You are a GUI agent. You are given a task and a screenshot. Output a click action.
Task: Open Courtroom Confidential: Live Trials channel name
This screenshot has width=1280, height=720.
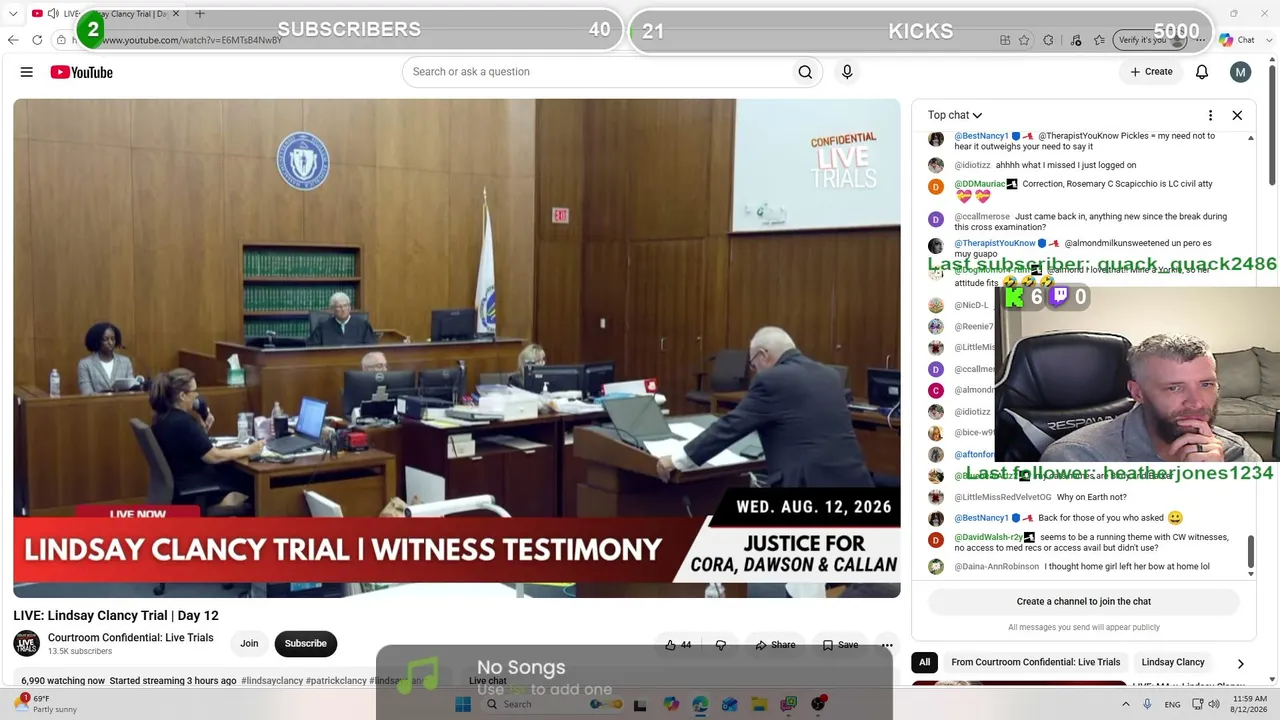tap(130, 638)
